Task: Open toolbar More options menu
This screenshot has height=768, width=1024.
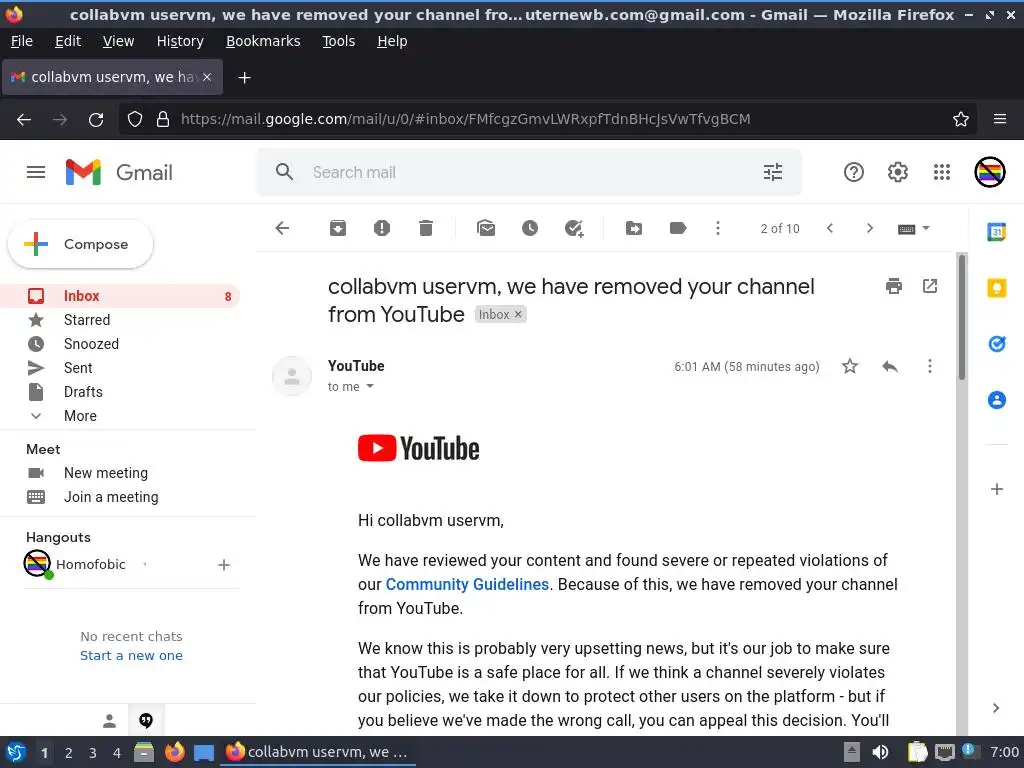Action: click(x=718, y=228)
